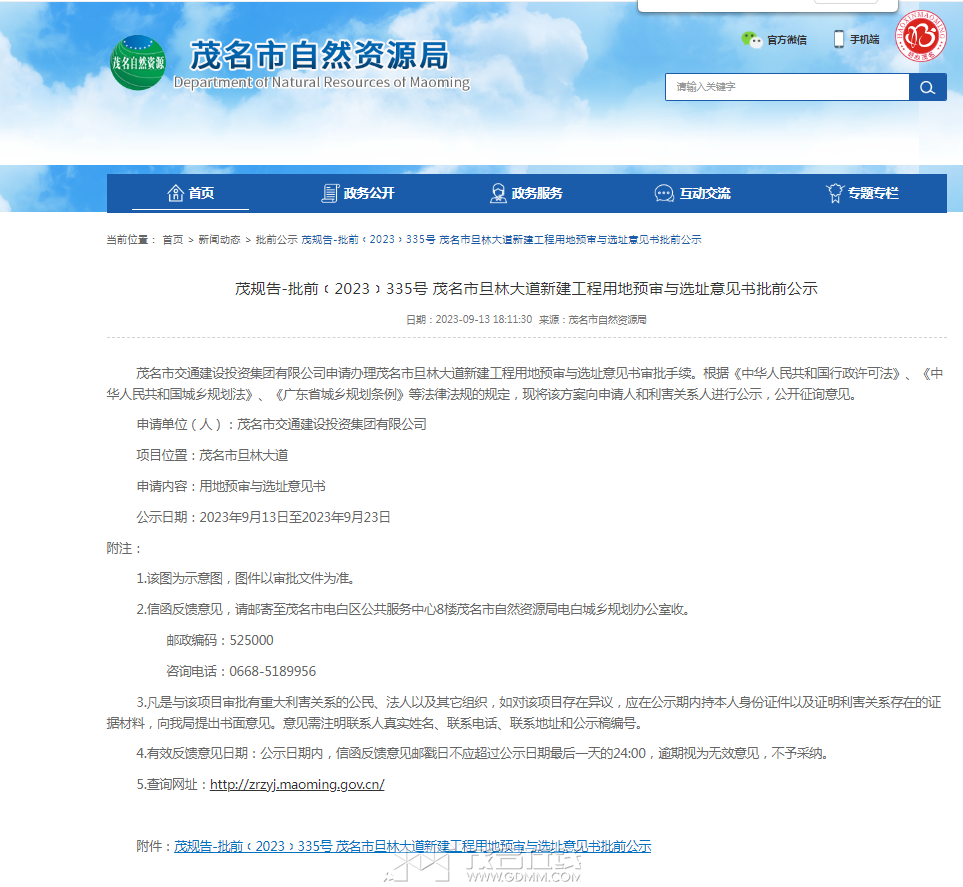Click the Department of Natural Resources subtitle
This screenshot has height=887, width=963.
[322, 82]
